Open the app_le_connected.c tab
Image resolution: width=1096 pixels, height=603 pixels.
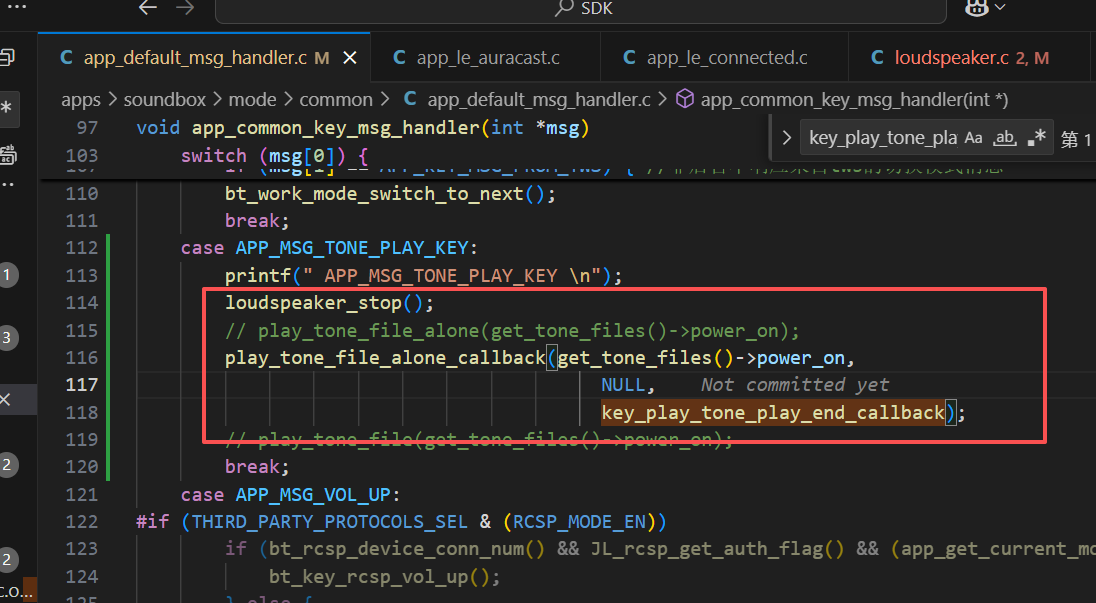(724, 58)
